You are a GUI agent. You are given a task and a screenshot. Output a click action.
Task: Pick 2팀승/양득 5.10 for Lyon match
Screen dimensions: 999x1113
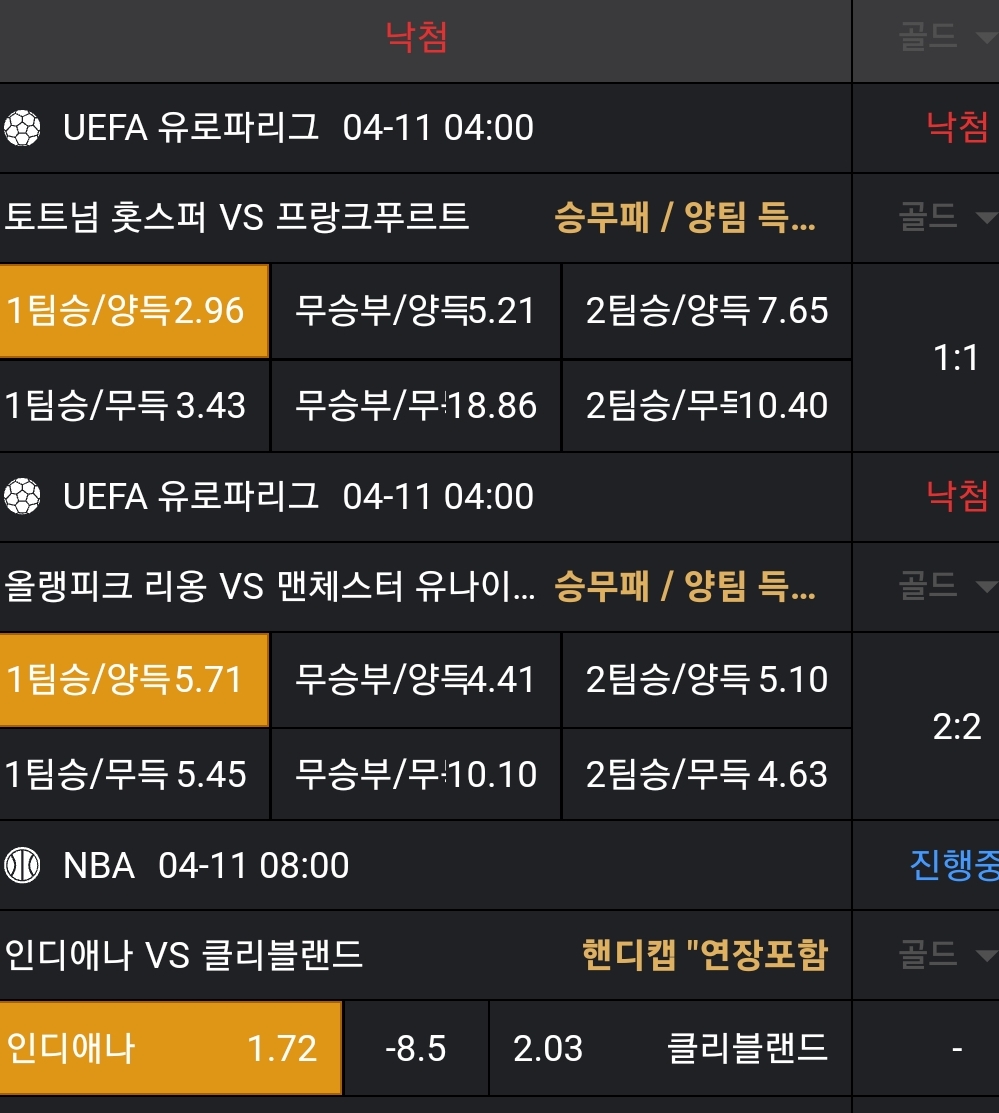click(x=707, y=680)
